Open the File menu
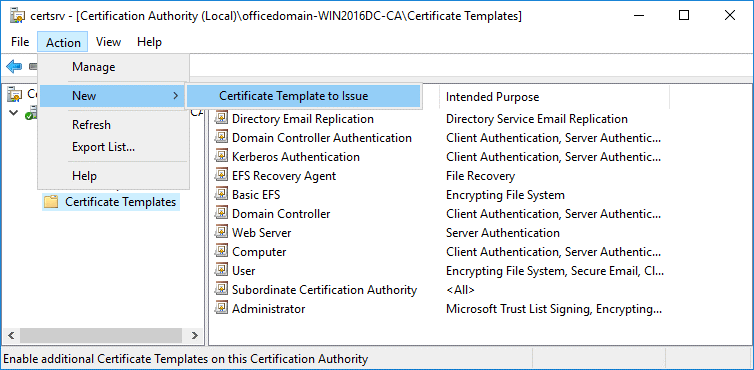754x370 pixels. click(20, 42)
